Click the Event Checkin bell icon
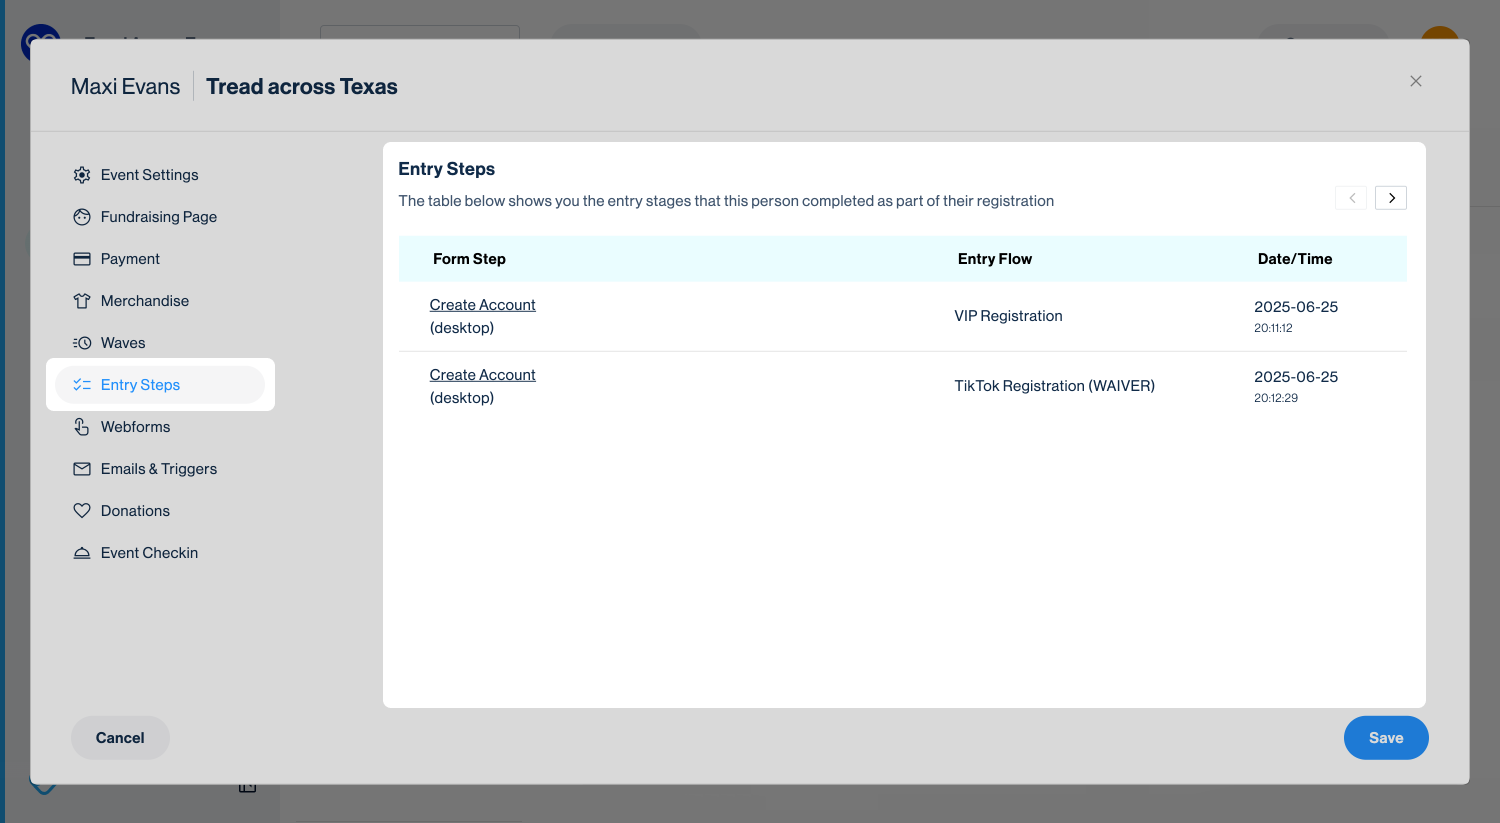The image size is (1500, 823). coord(82,553)
